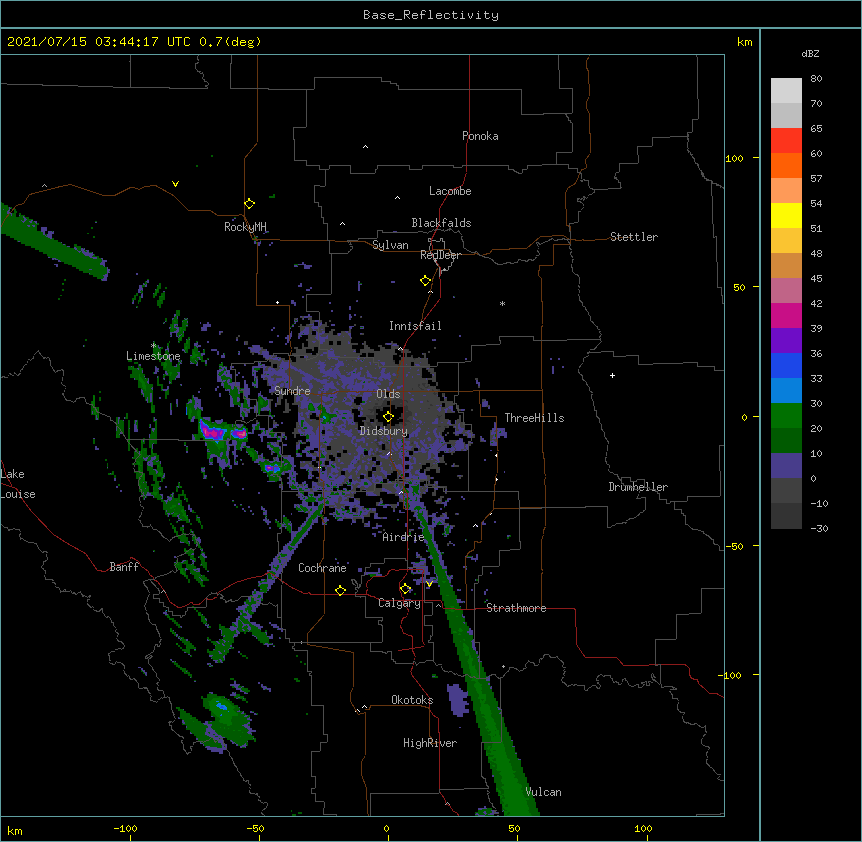
Task: Click the Olds town label
Action: 388,394
